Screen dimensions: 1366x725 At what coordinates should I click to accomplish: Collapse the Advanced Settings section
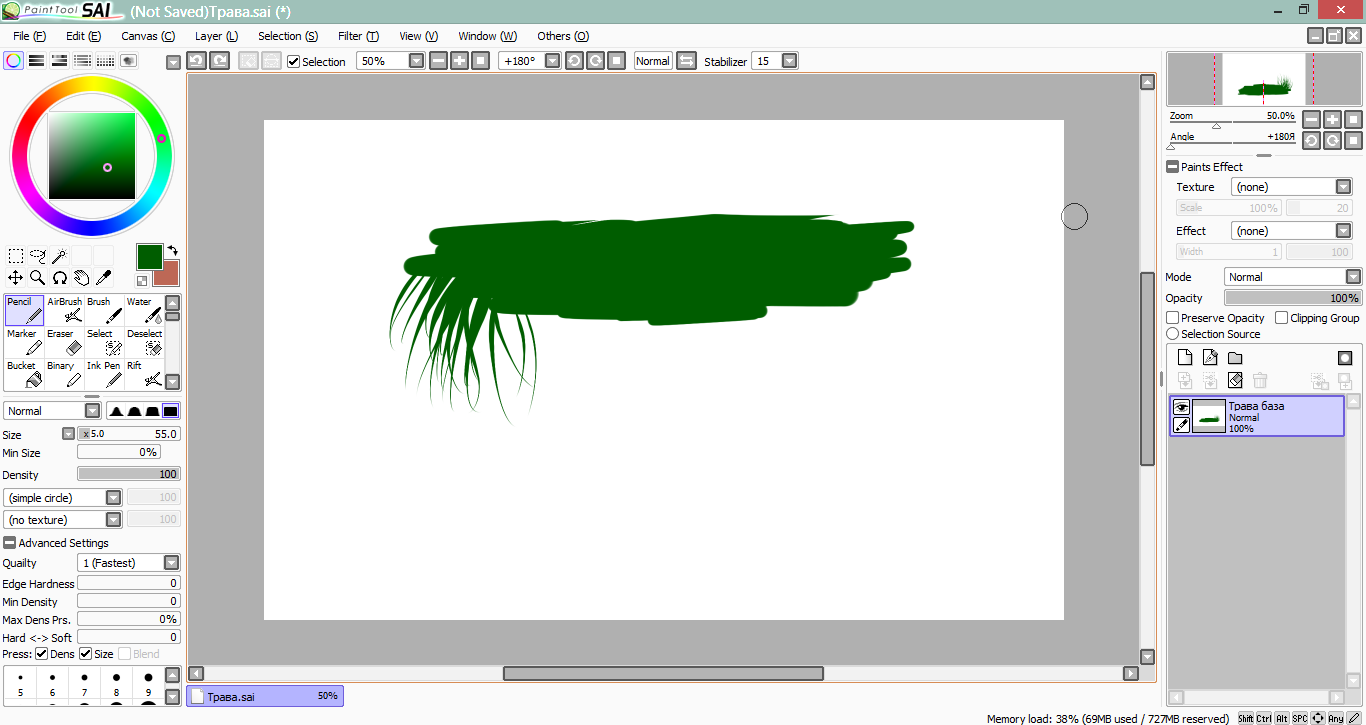(x=10, y=543)
